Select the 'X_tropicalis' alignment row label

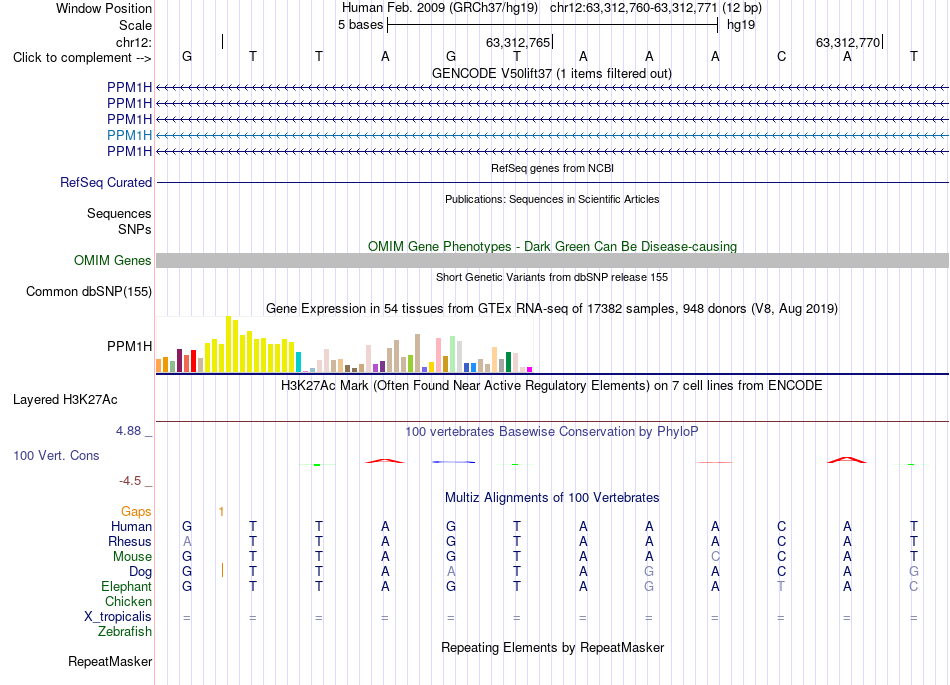[x=117, y=617]
